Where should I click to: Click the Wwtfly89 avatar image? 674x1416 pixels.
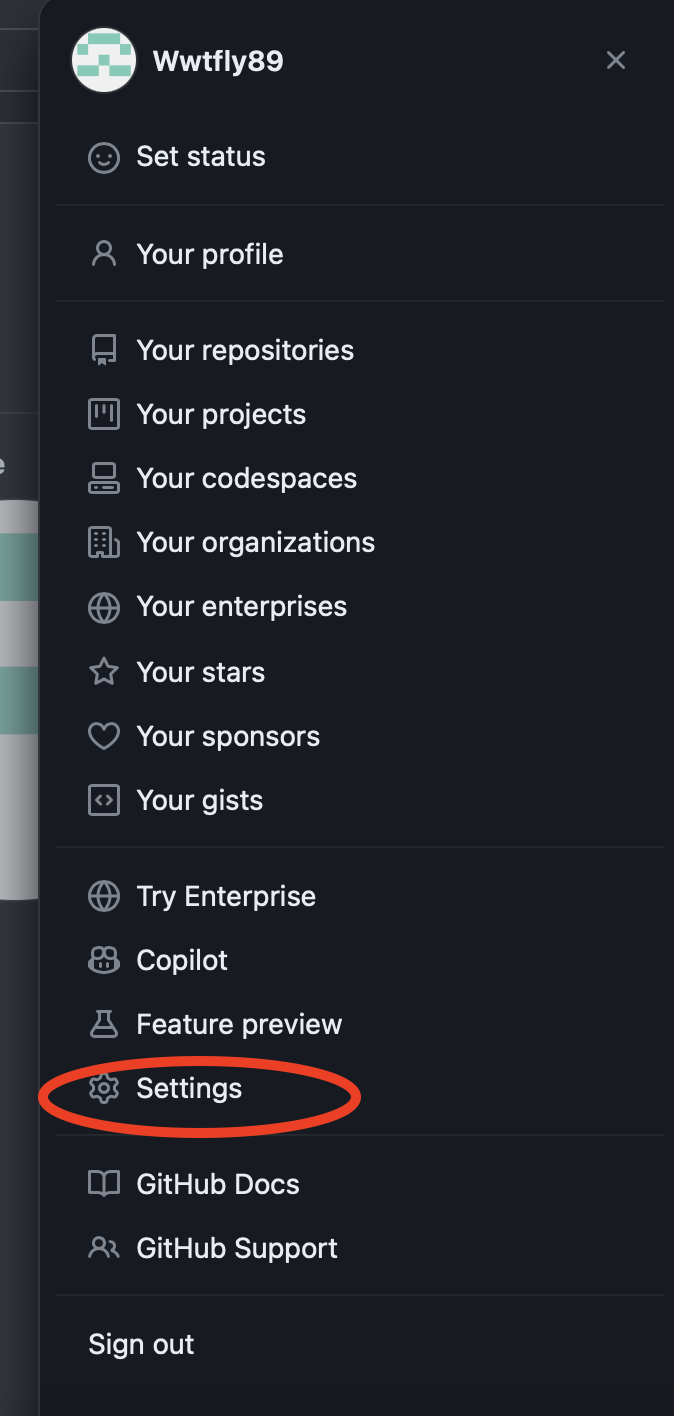(x=104, y=61)
